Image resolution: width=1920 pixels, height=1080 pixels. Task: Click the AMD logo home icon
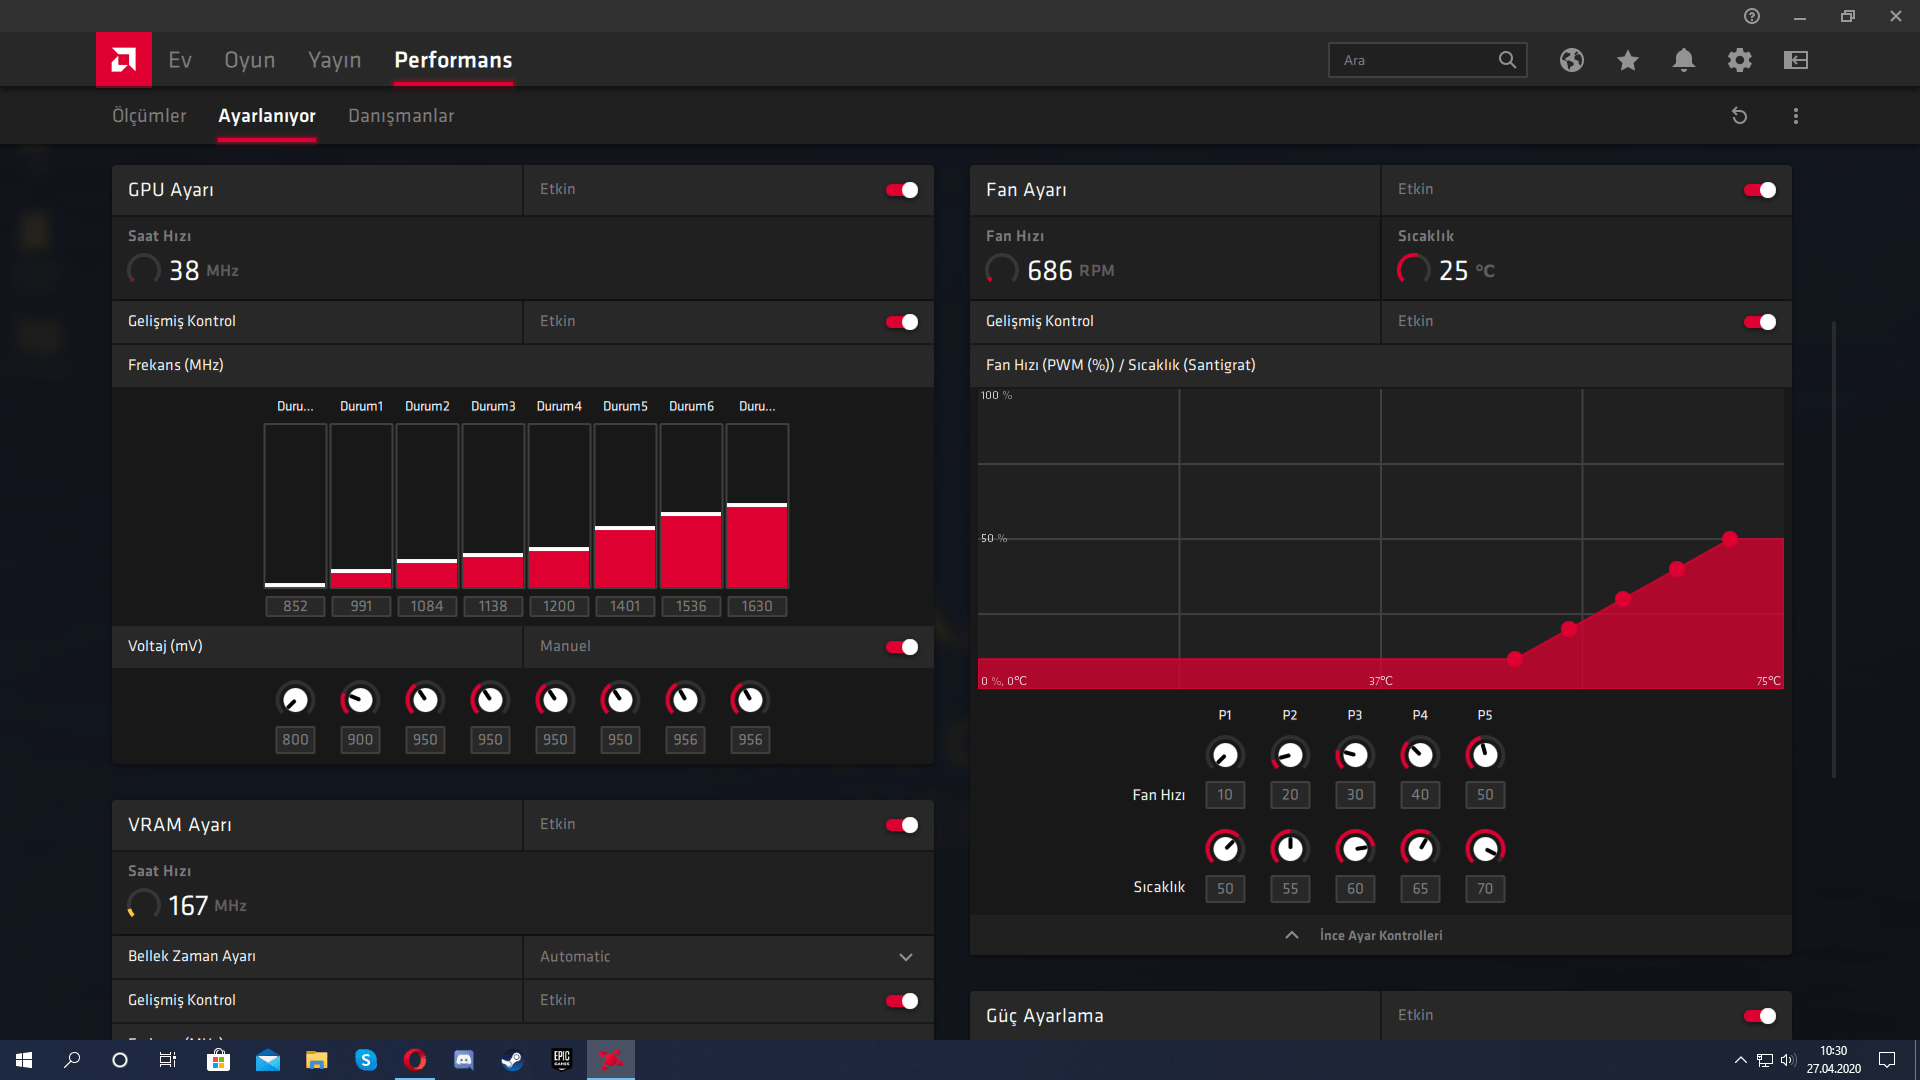point(123,60)
